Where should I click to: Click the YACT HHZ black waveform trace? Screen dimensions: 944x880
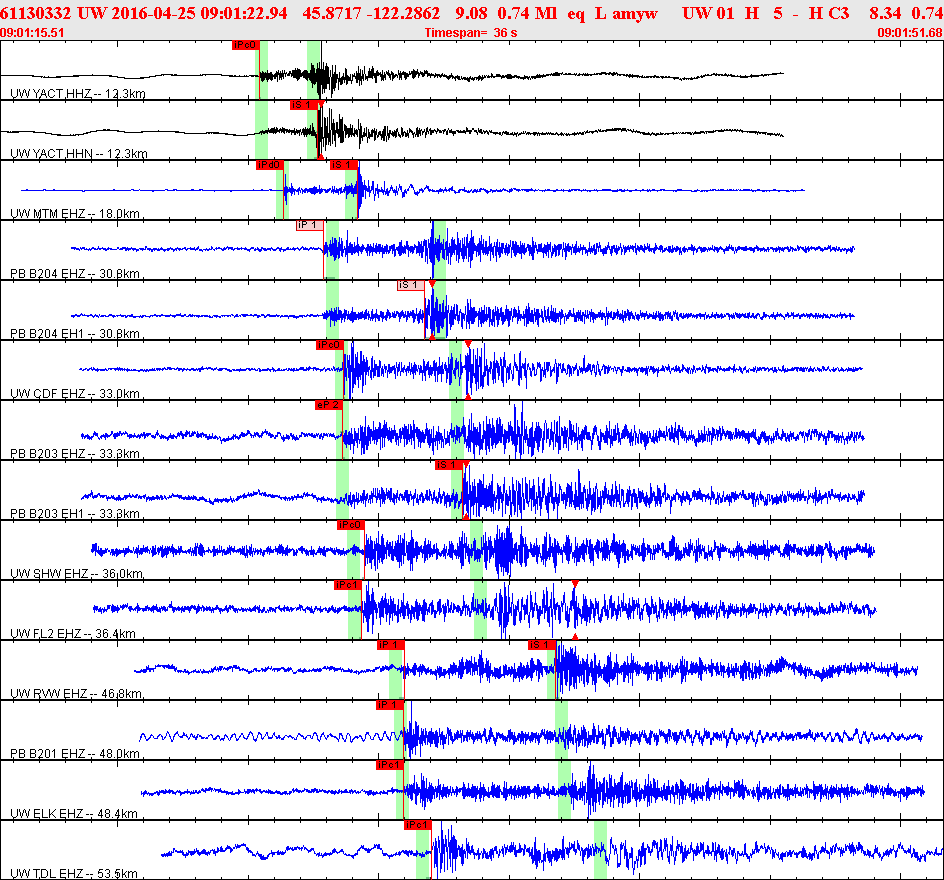coord(391,75)
